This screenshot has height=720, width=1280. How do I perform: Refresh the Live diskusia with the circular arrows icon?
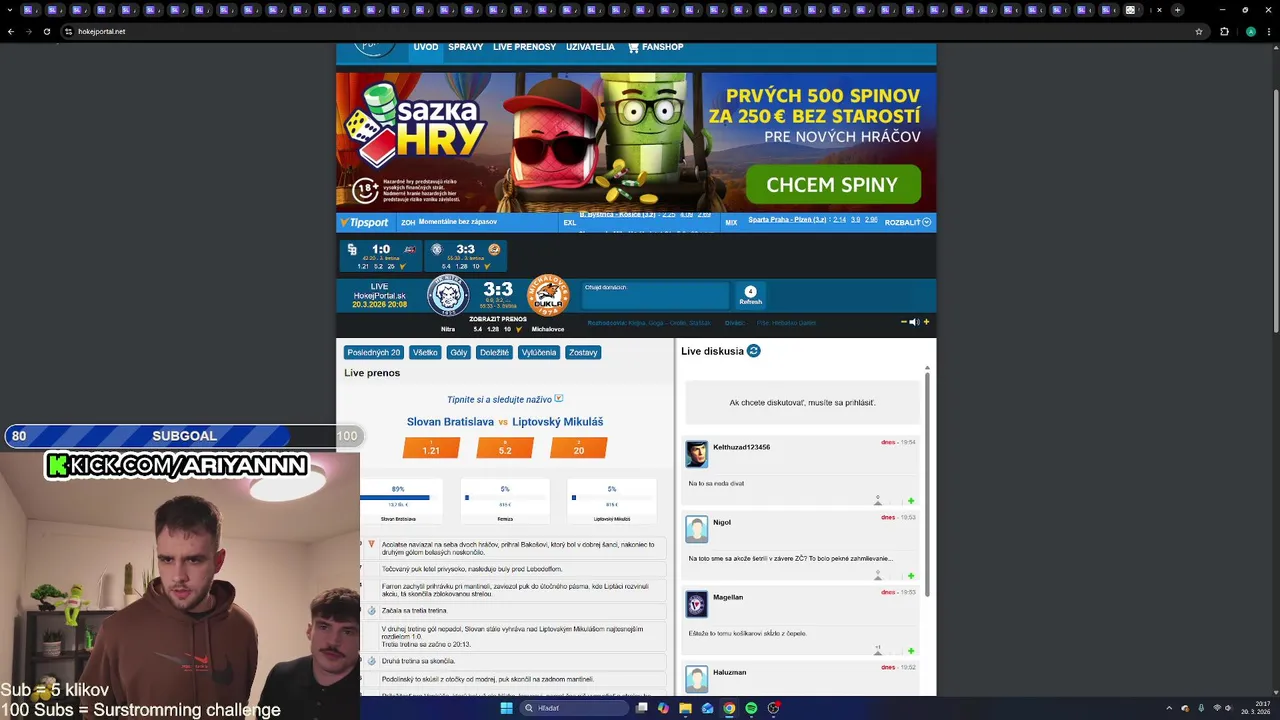point(754,351)
